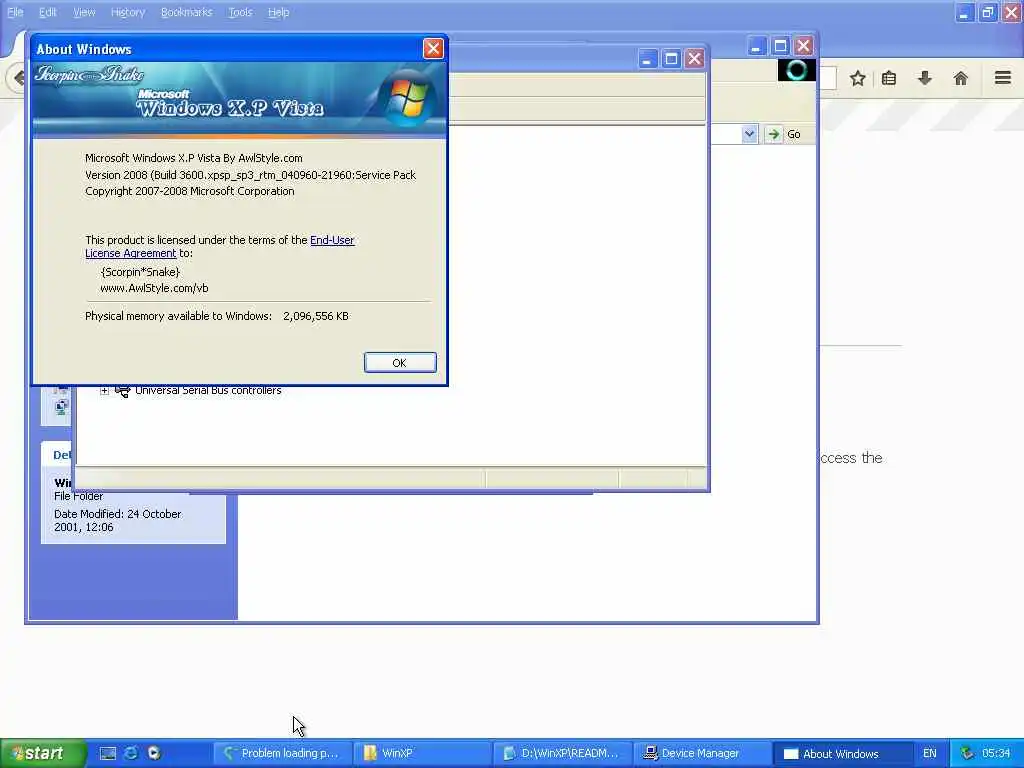Screen dimensions: 1024x768
Task: Maximize the WinXP Explorer window
Action: click(780, 46)
